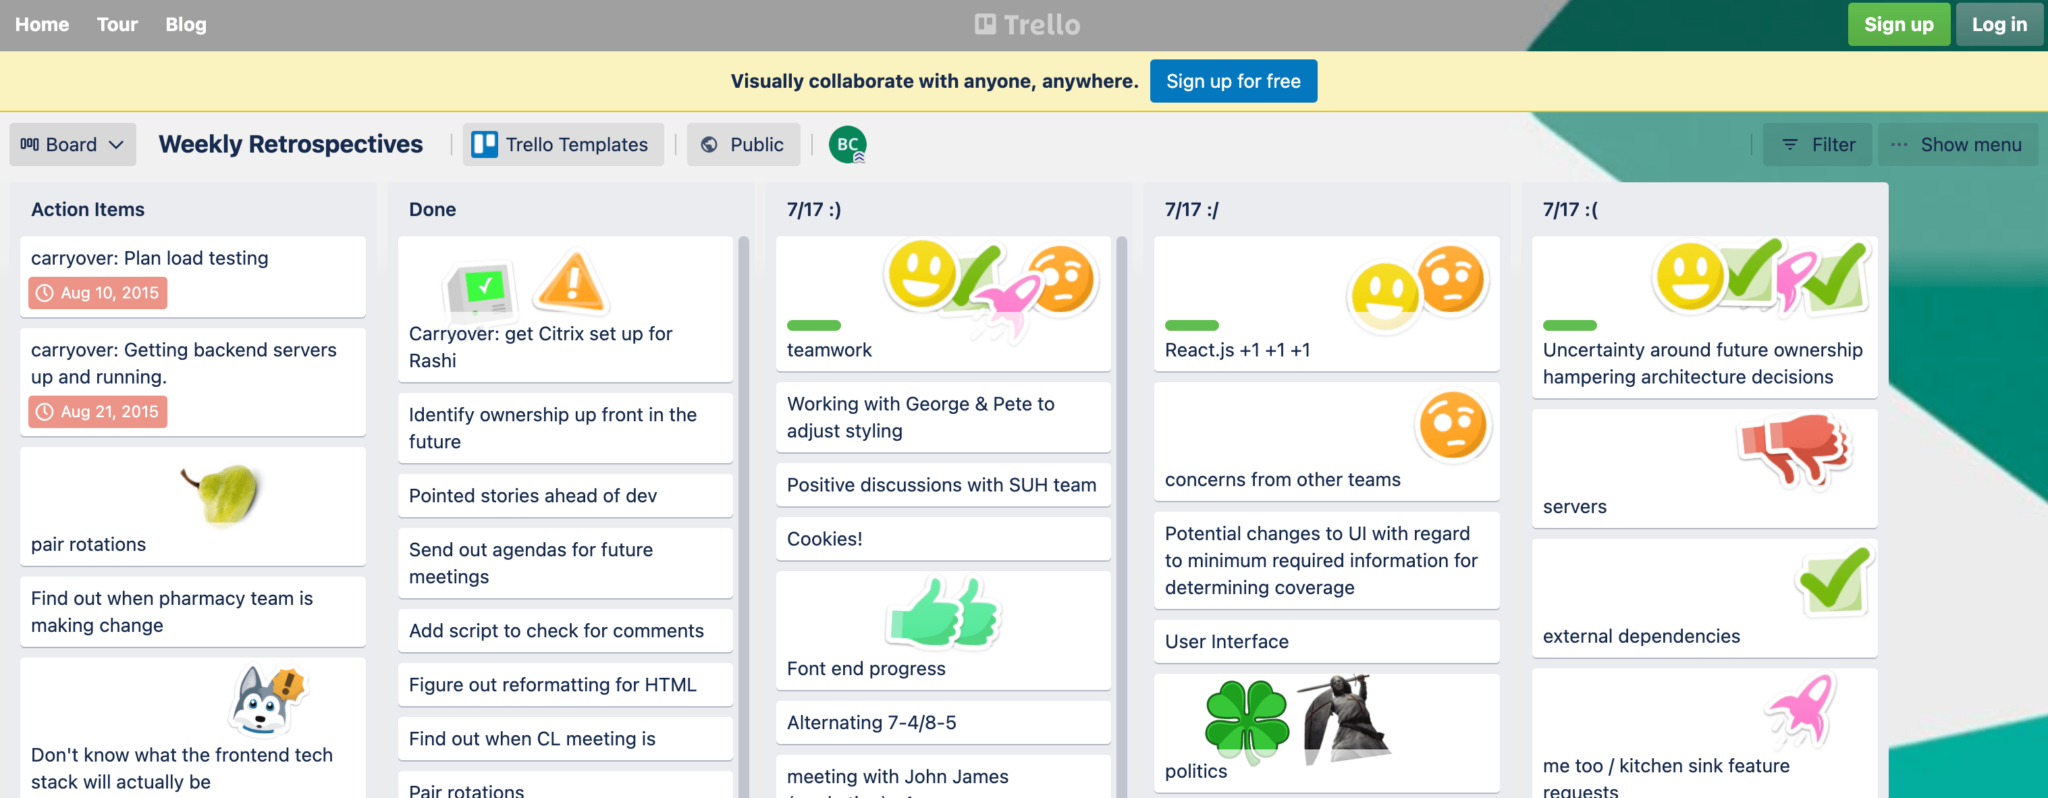This screenshot has height=798, width=2048.
Task: Click green checkmark sticker on external dependencies
Action: (x=1834, y=581)
